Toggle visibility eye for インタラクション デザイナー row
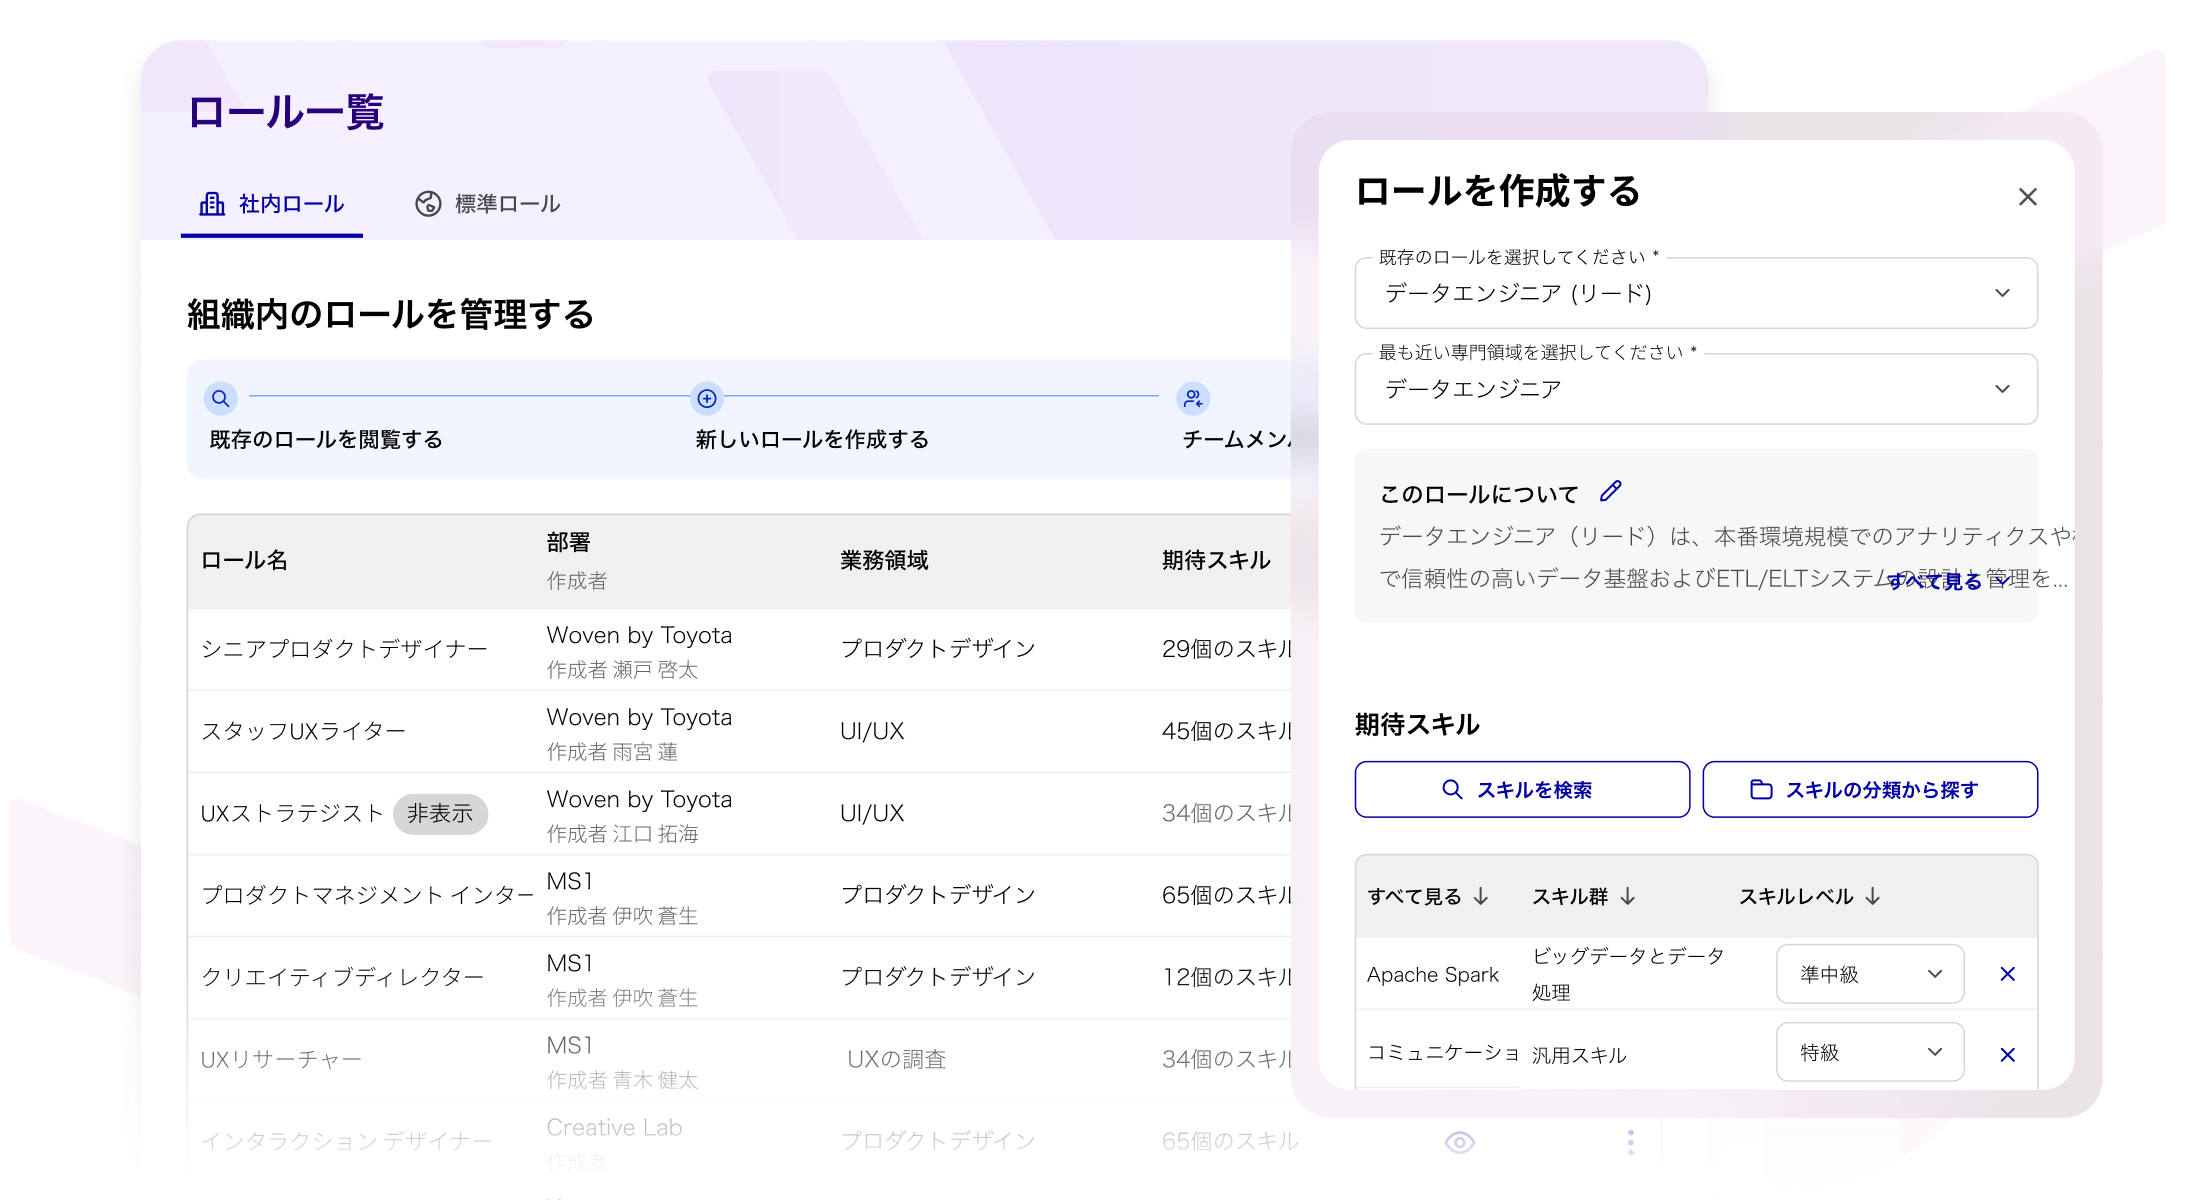Viewport: 2200px width, 1200px height. tap(1459, 1142)
